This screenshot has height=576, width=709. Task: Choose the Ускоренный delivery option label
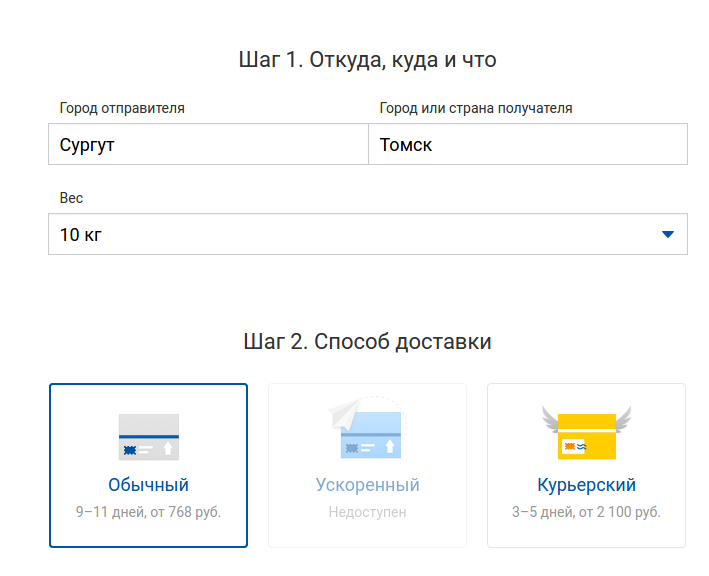coord(368,485)
